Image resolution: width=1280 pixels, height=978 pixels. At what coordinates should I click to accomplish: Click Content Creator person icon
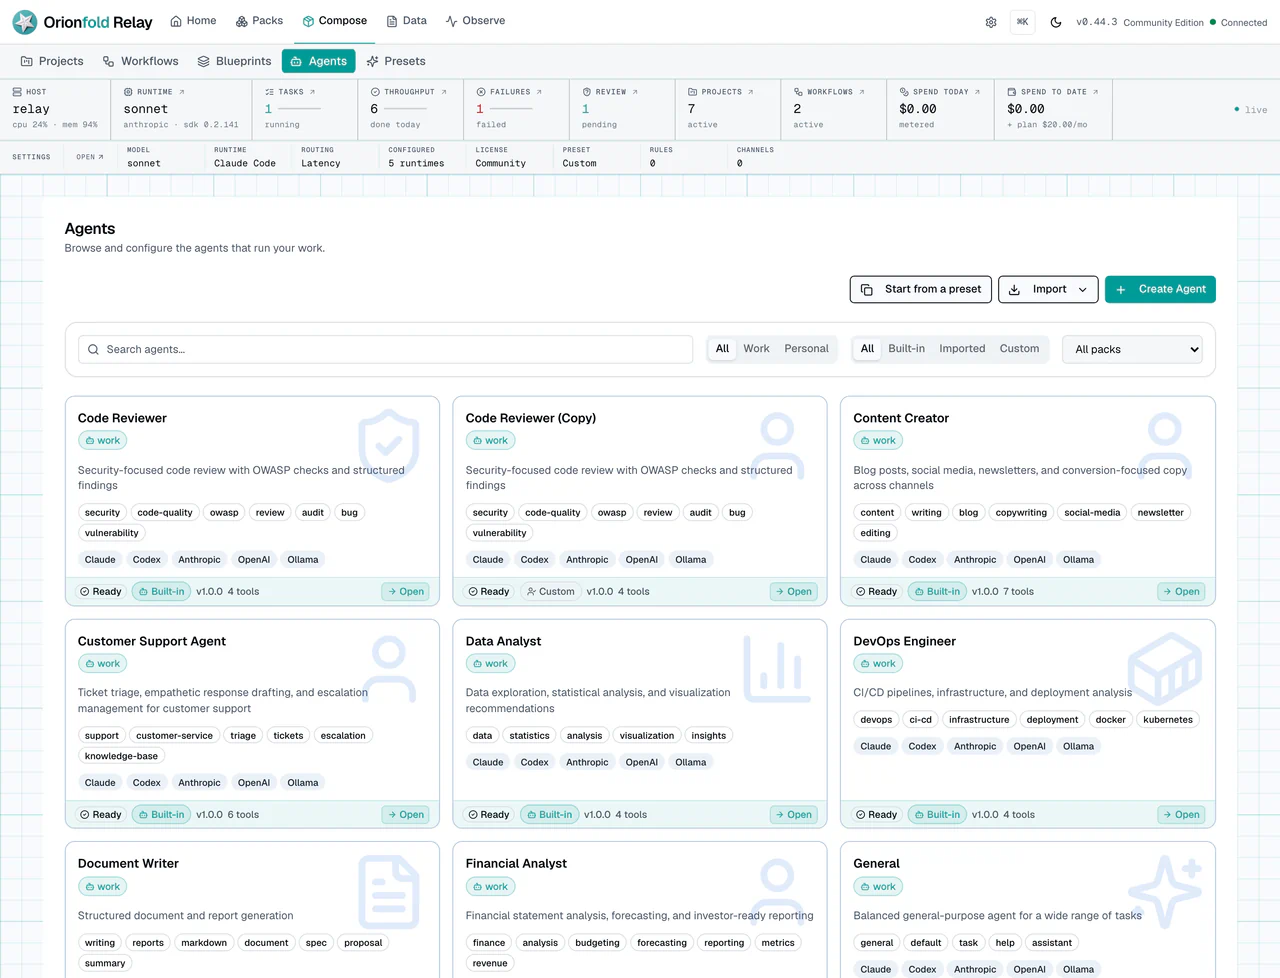[x=1165, y=445]
